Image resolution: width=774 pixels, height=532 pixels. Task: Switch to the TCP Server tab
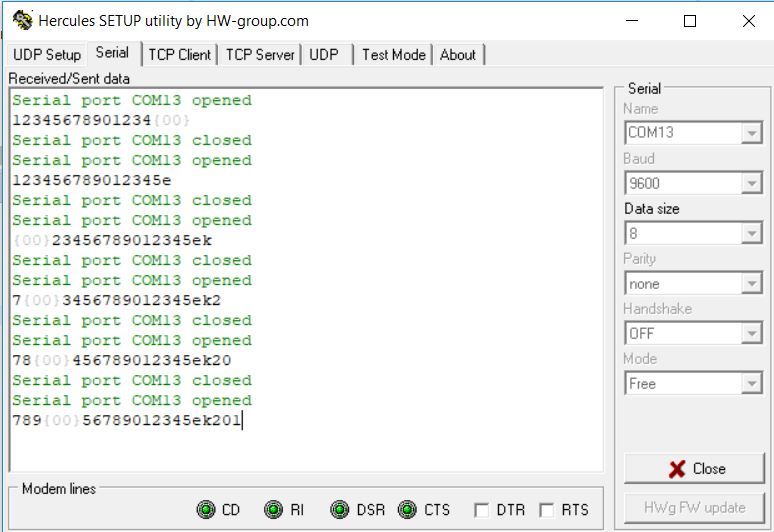pos(260,54)
